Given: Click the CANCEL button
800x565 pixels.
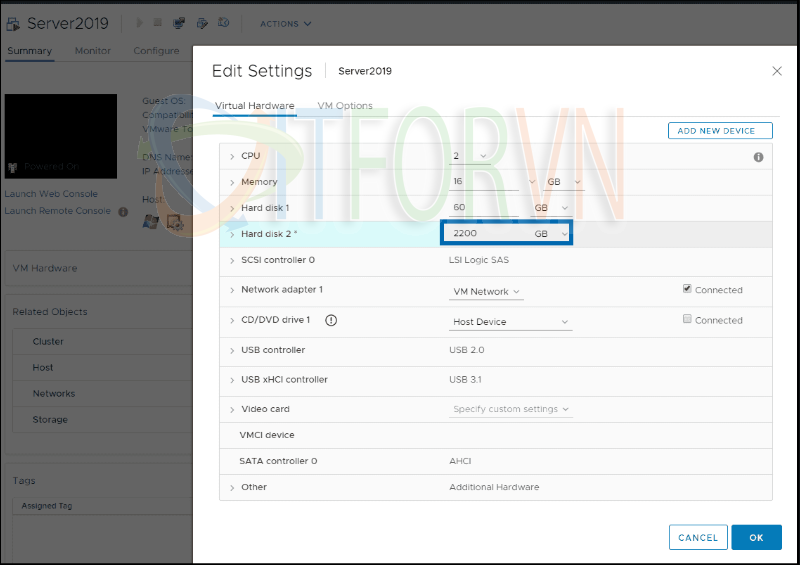Looking at the screenshot, I should coord(698,537).
